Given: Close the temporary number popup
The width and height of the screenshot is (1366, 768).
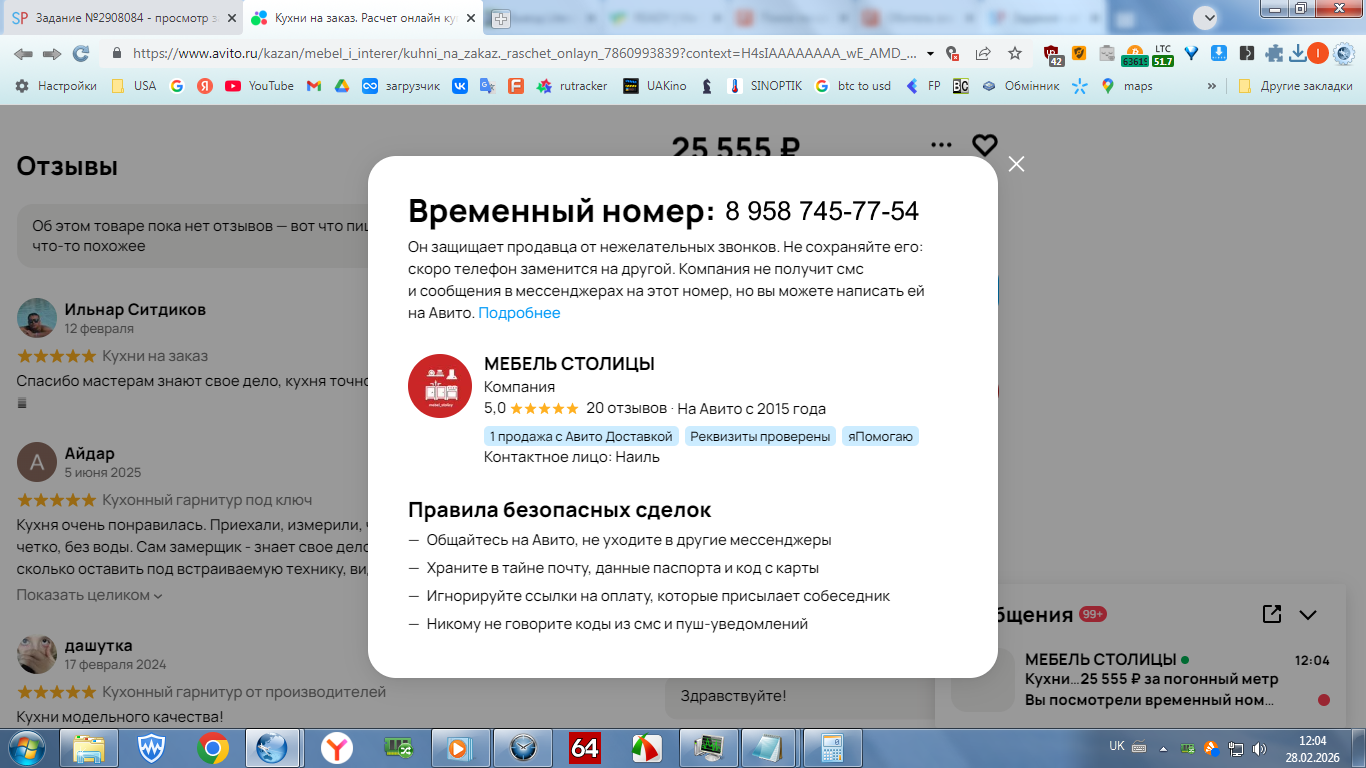Looking at the screenshot, I should point(1016,164).
